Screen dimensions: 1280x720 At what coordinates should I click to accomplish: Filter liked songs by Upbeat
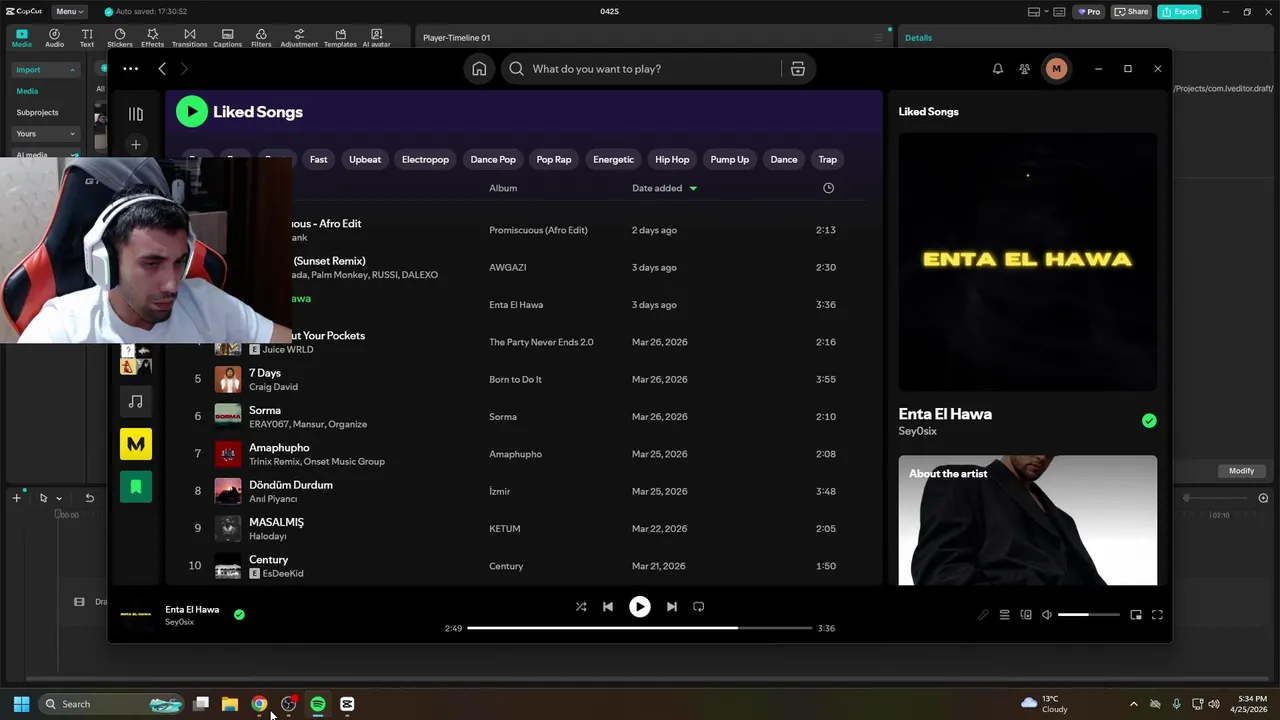[x=365, y=159]
